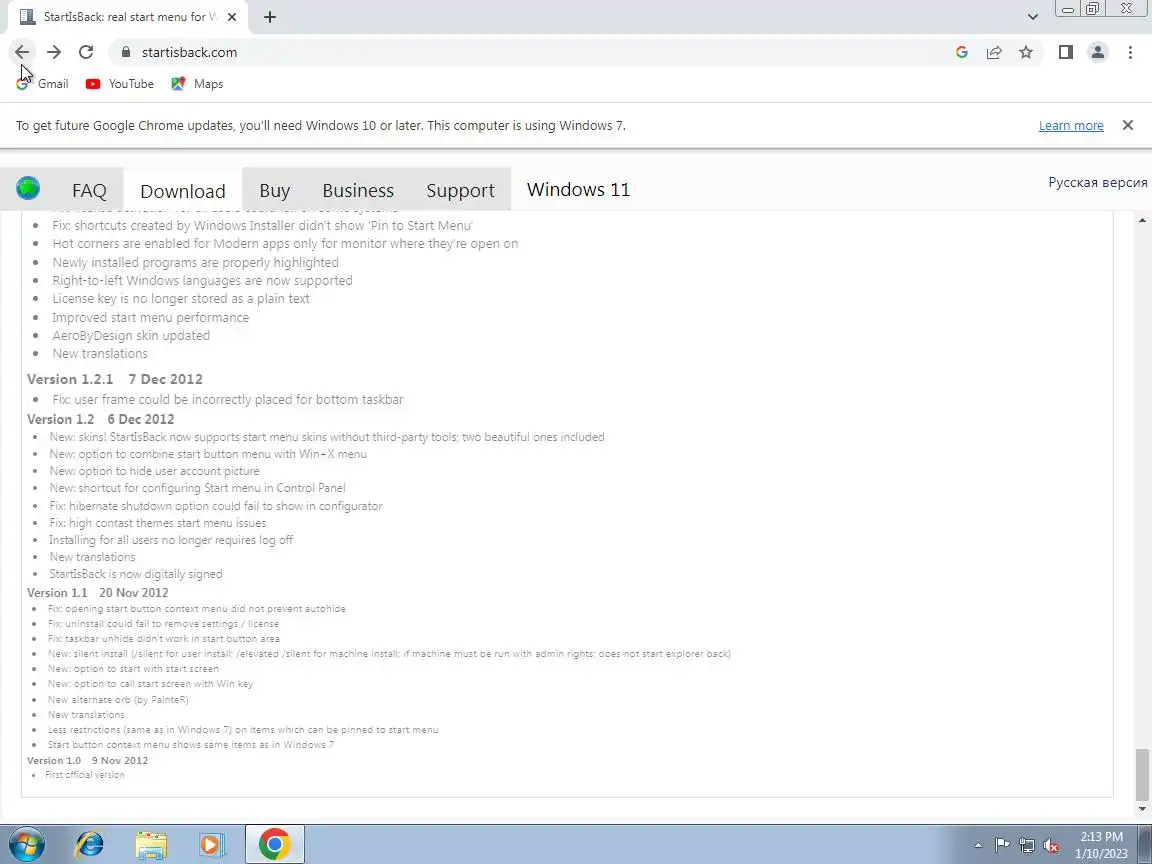Launch Internet Explorer from taskbar
Viewport: 1152px width, 864px height.
point(90,844)
